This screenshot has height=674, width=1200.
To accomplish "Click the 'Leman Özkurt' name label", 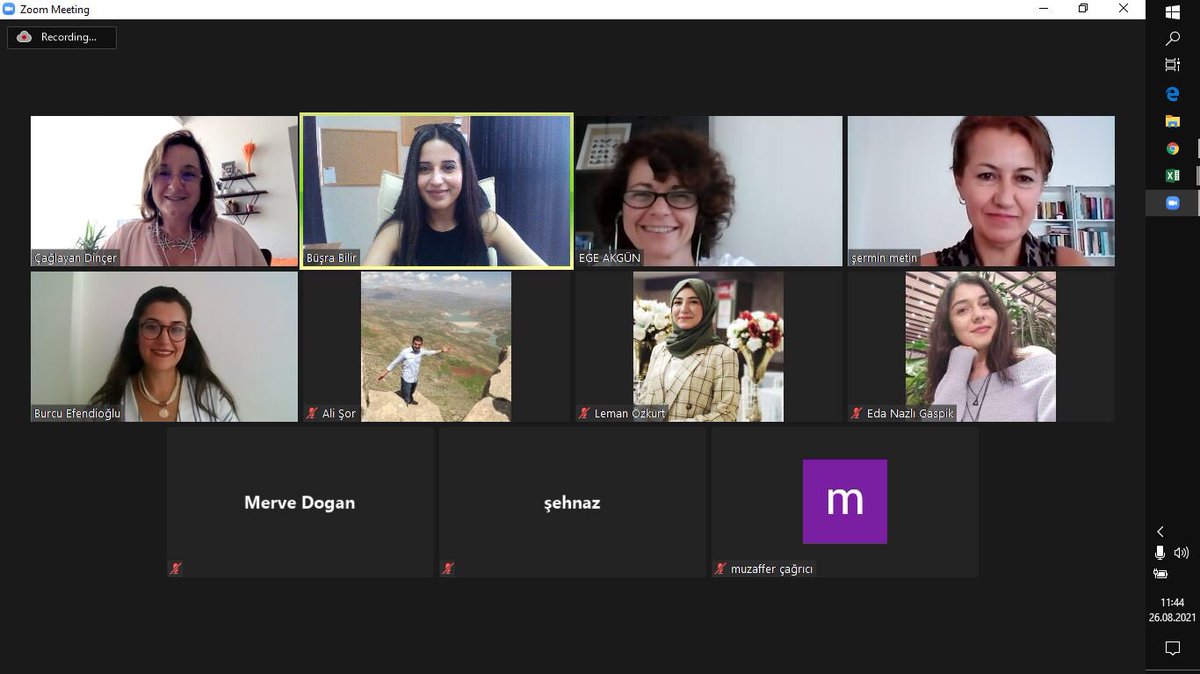I will coord(630,413).
